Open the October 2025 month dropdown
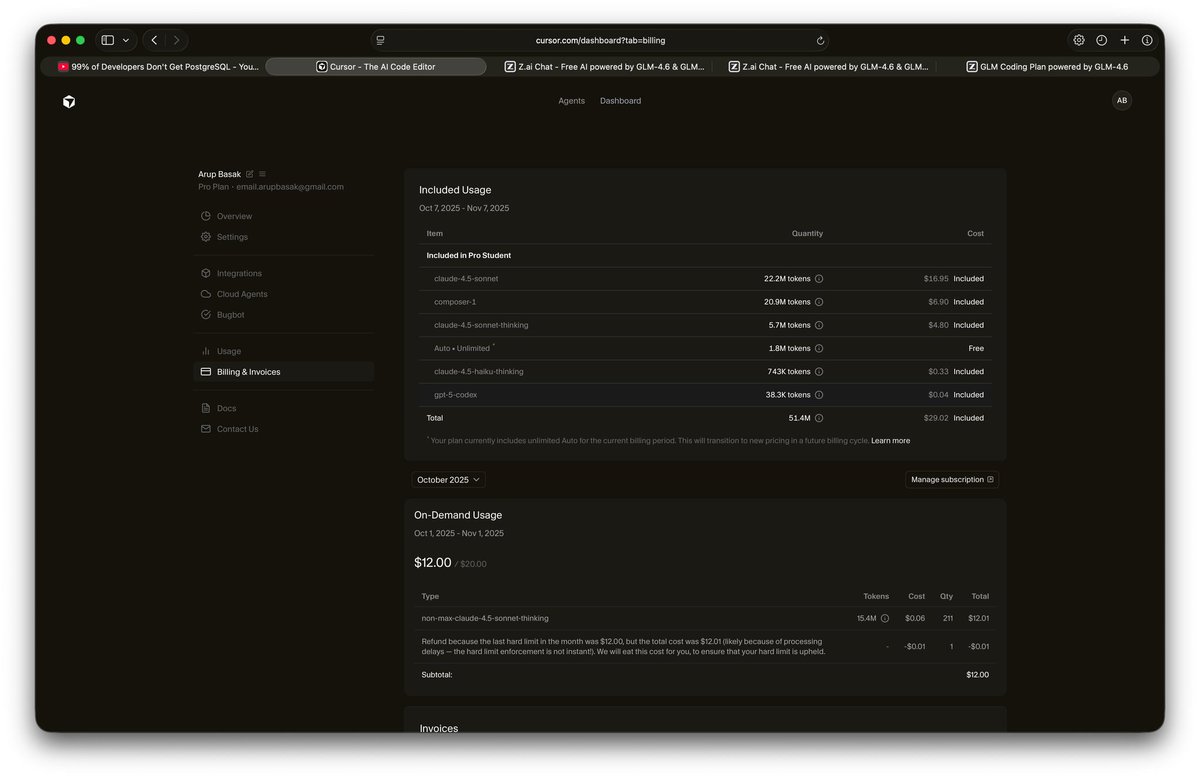The width and height of the screenshot is (1200, 779). 449,480
